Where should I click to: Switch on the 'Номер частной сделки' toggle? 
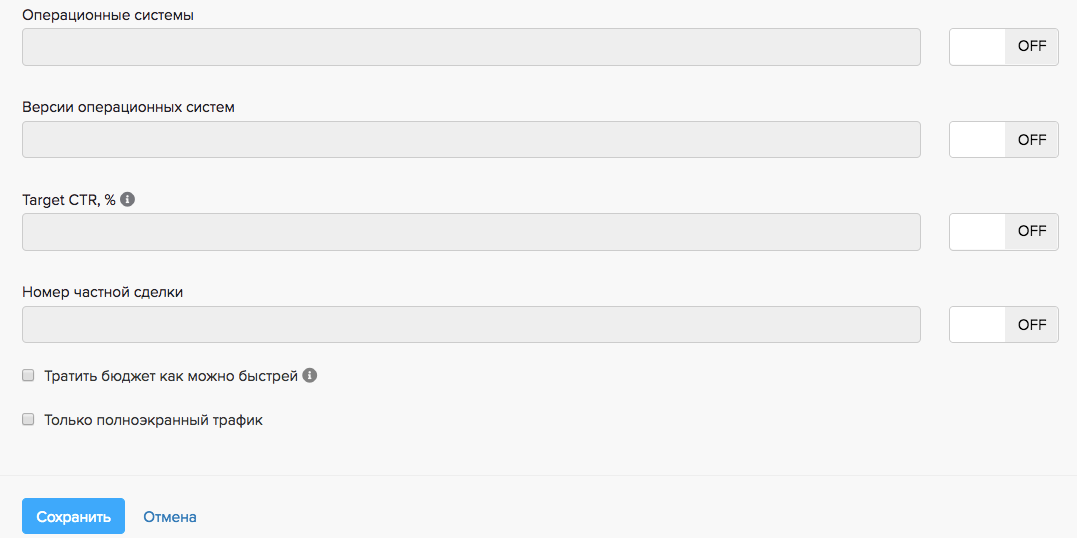pos(1003,325)
